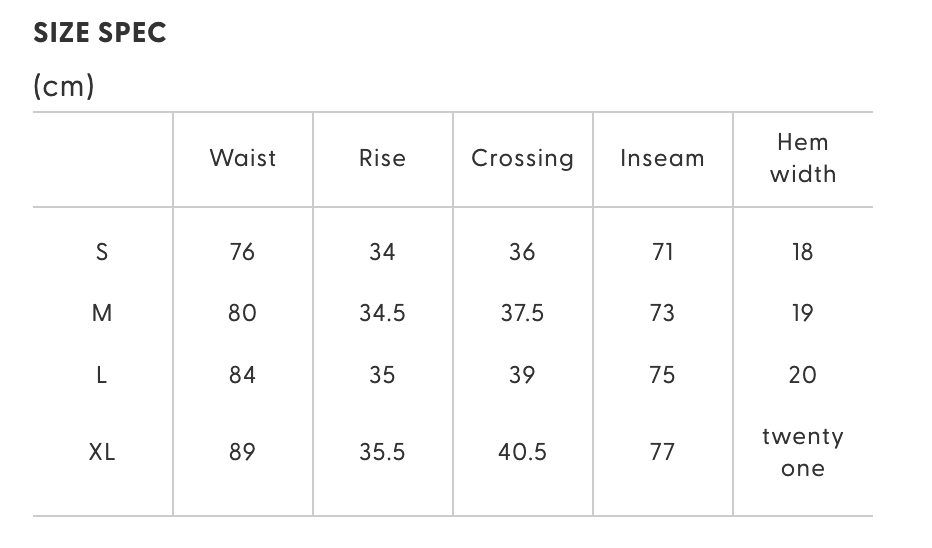Screen dimensions: 932x548
Task: Click waist value 76 for size S
Action: pos(242,252)
